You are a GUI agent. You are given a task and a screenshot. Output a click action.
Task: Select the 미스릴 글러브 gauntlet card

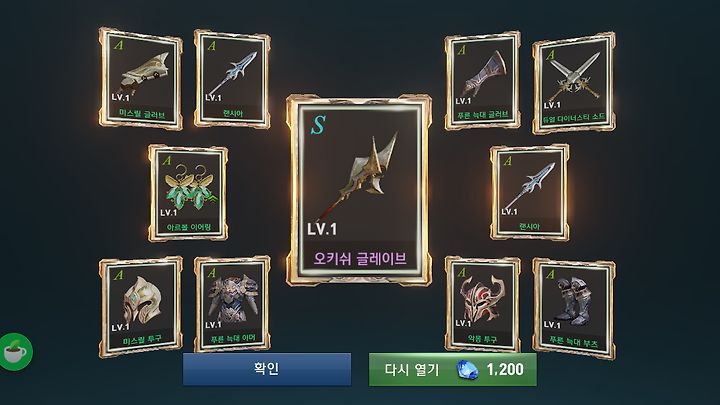(x=141, y=79)
